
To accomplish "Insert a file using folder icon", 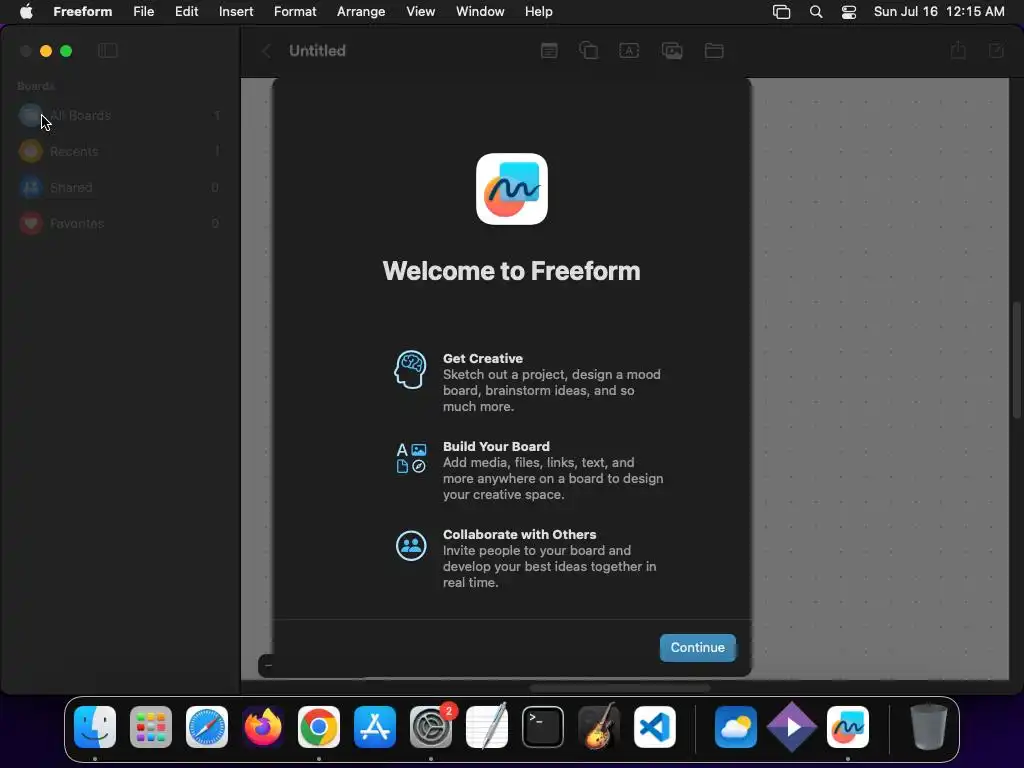I will [714, 51].
